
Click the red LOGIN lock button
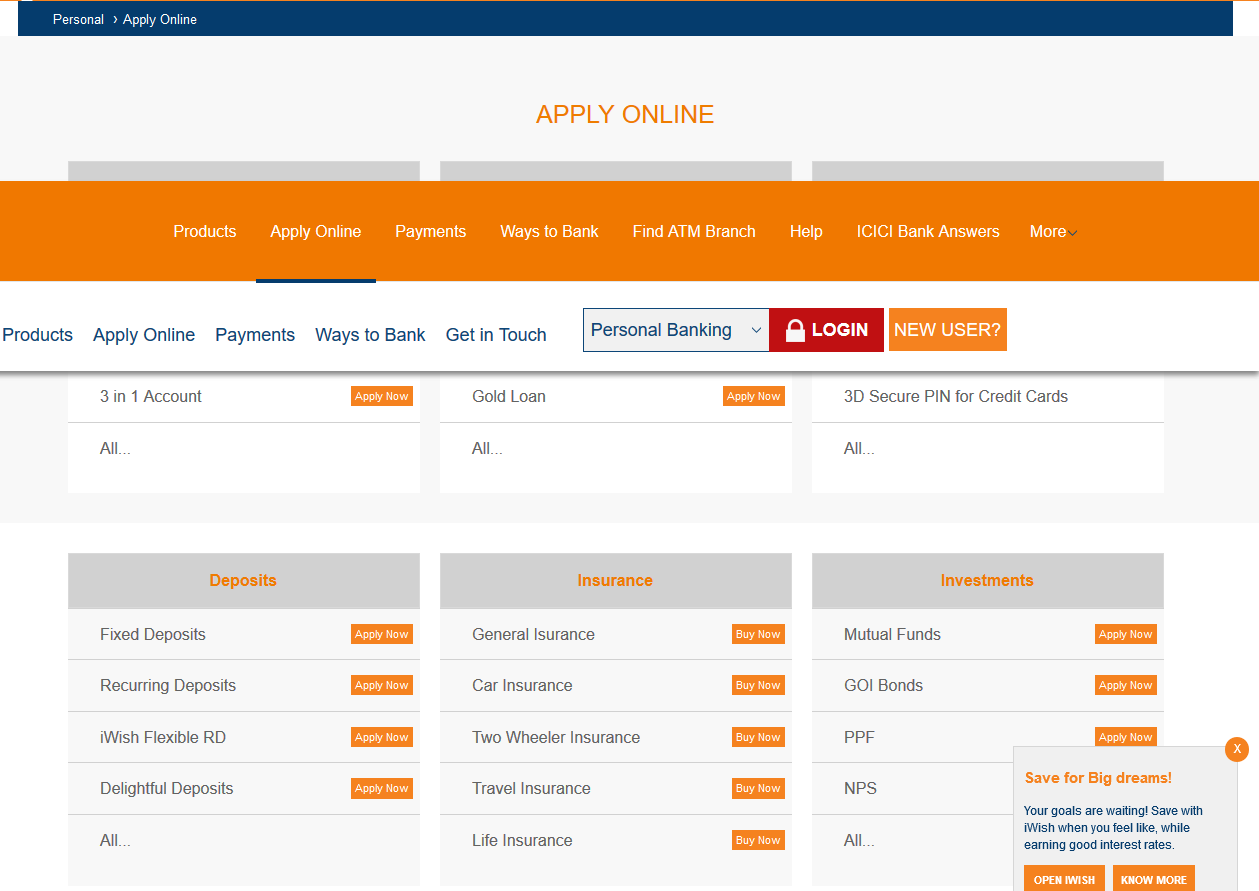pos(826,330)
